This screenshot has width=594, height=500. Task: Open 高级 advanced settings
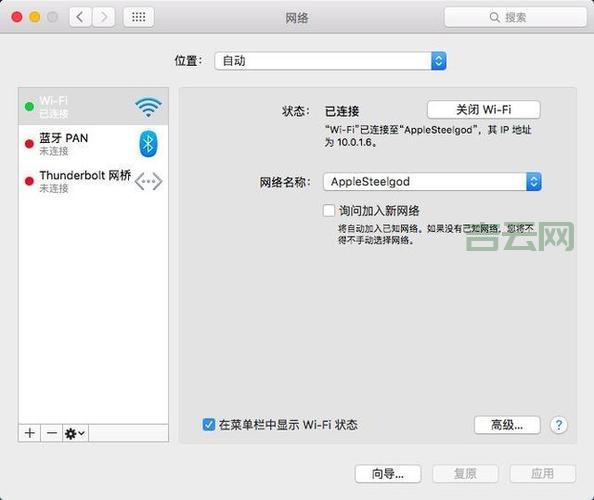507,425
